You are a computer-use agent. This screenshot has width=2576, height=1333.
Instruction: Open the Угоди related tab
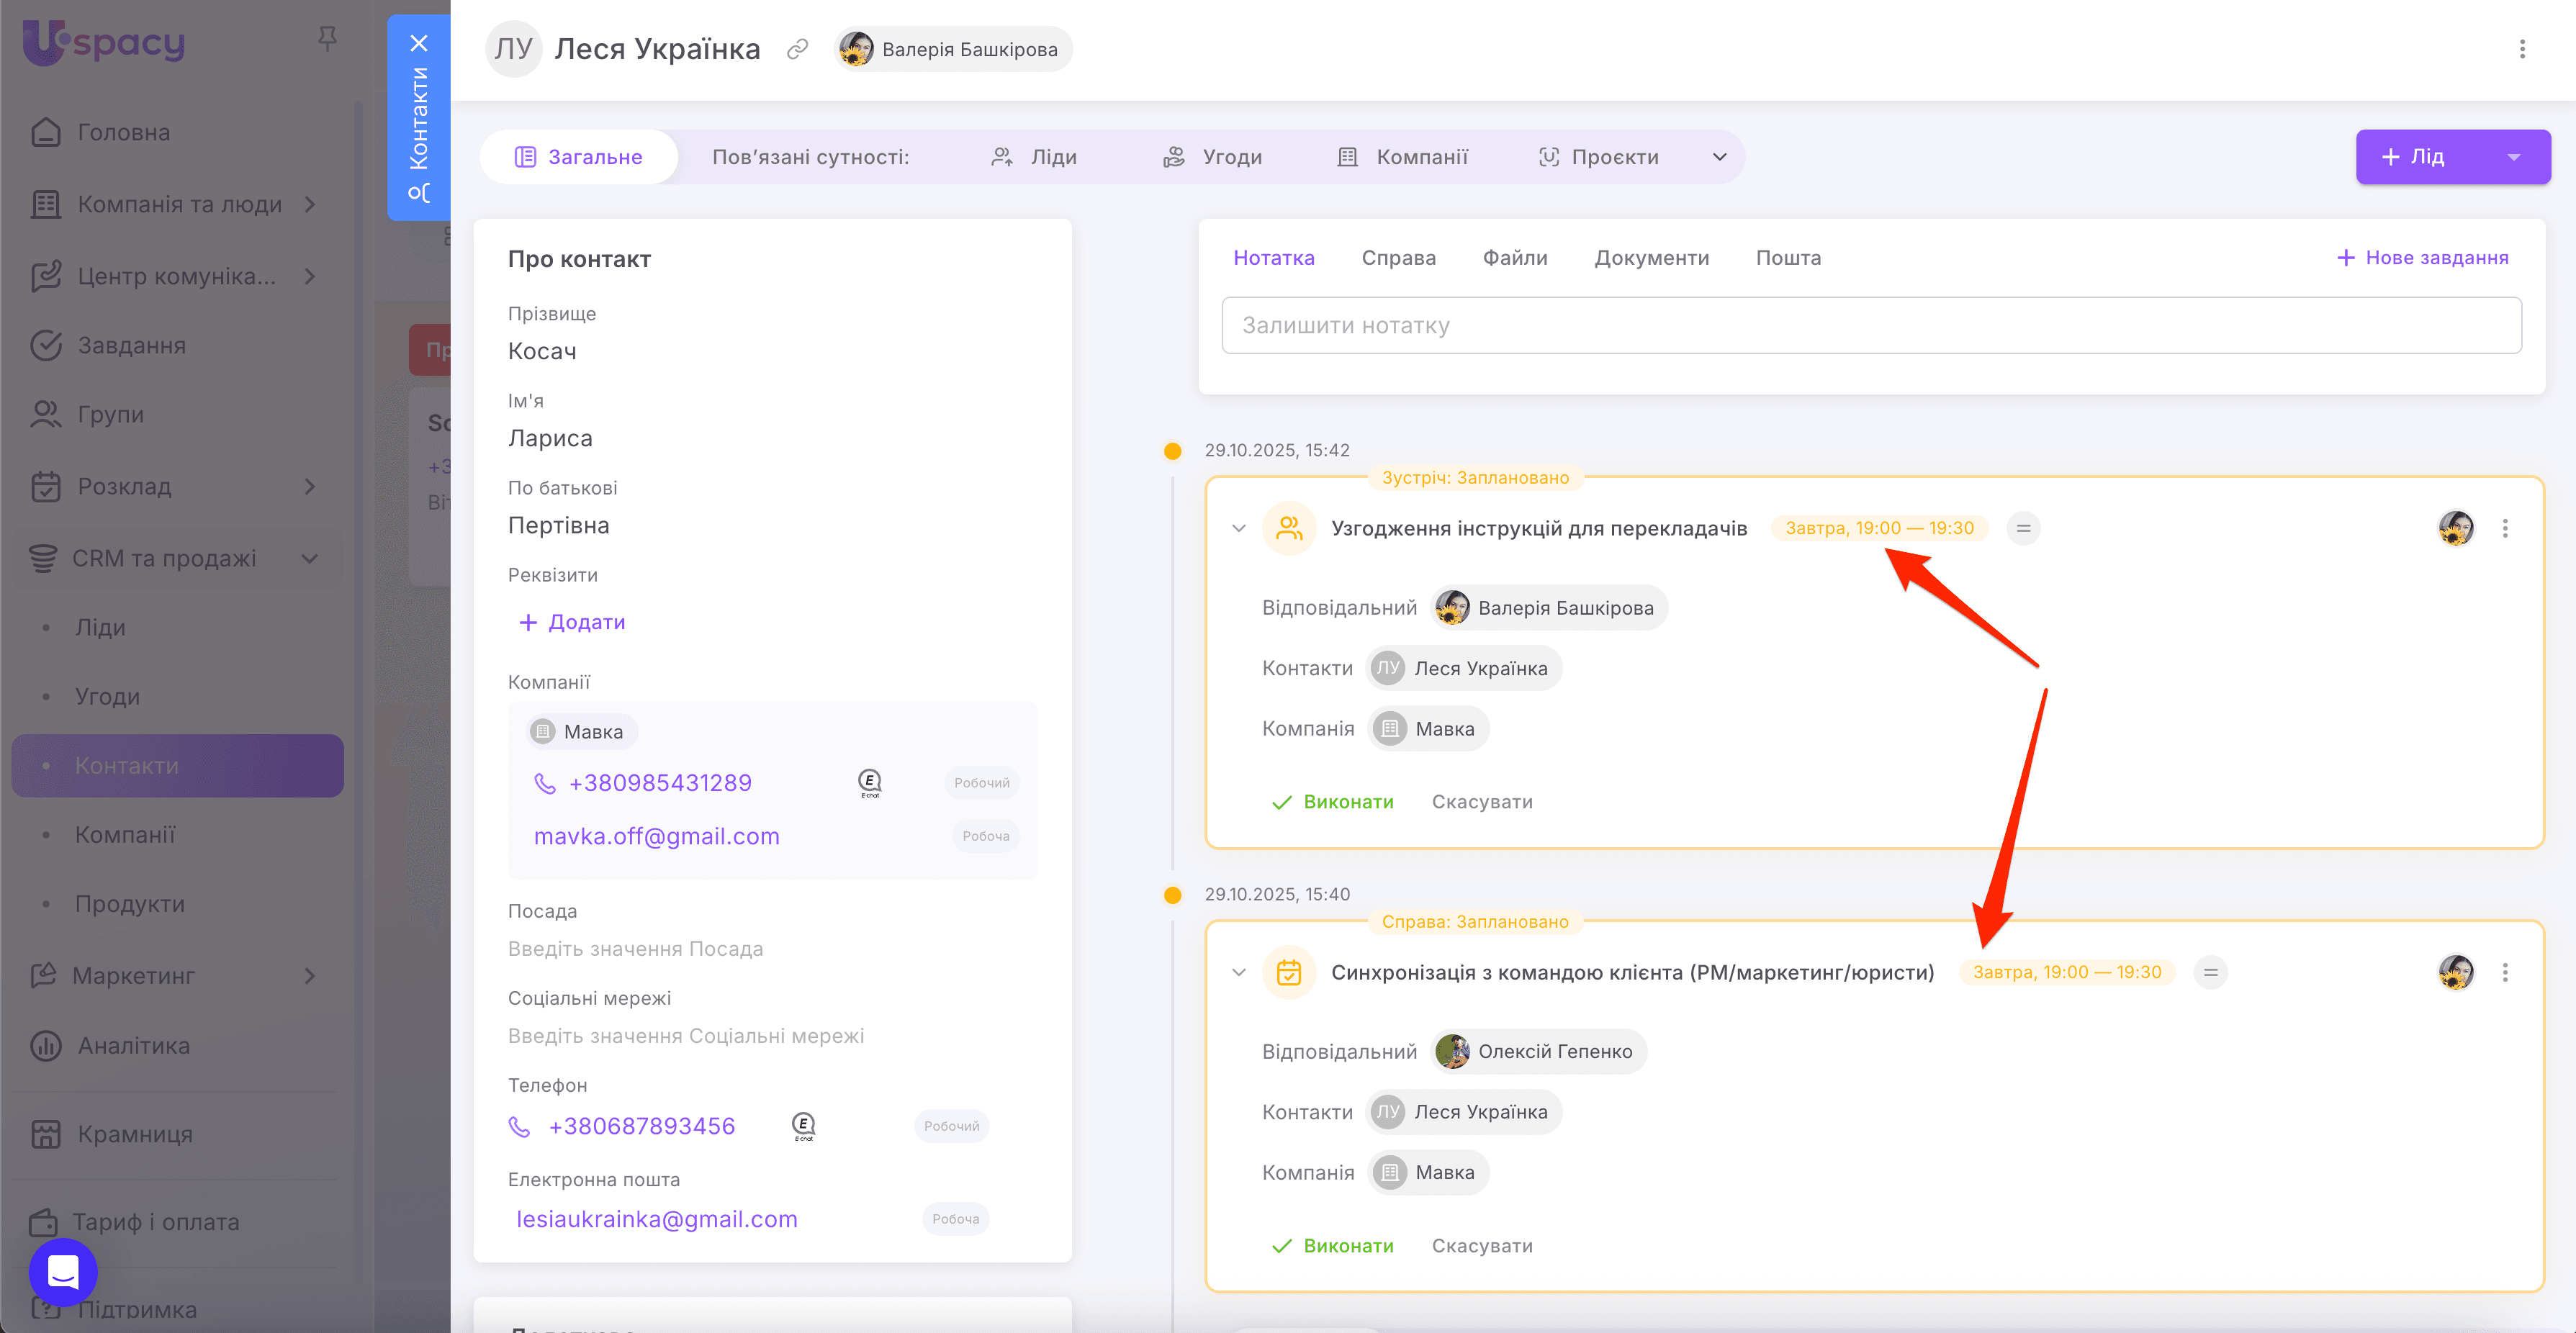pyautogui.click(x=1212, y=157)
